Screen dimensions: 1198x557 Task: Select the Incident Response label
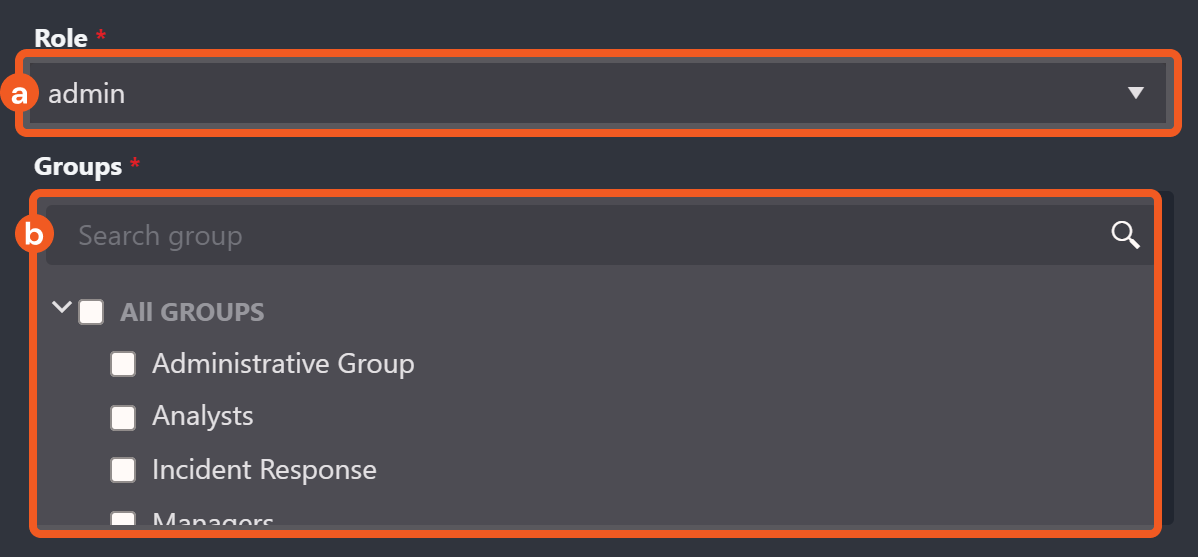(x=264, y=470)
